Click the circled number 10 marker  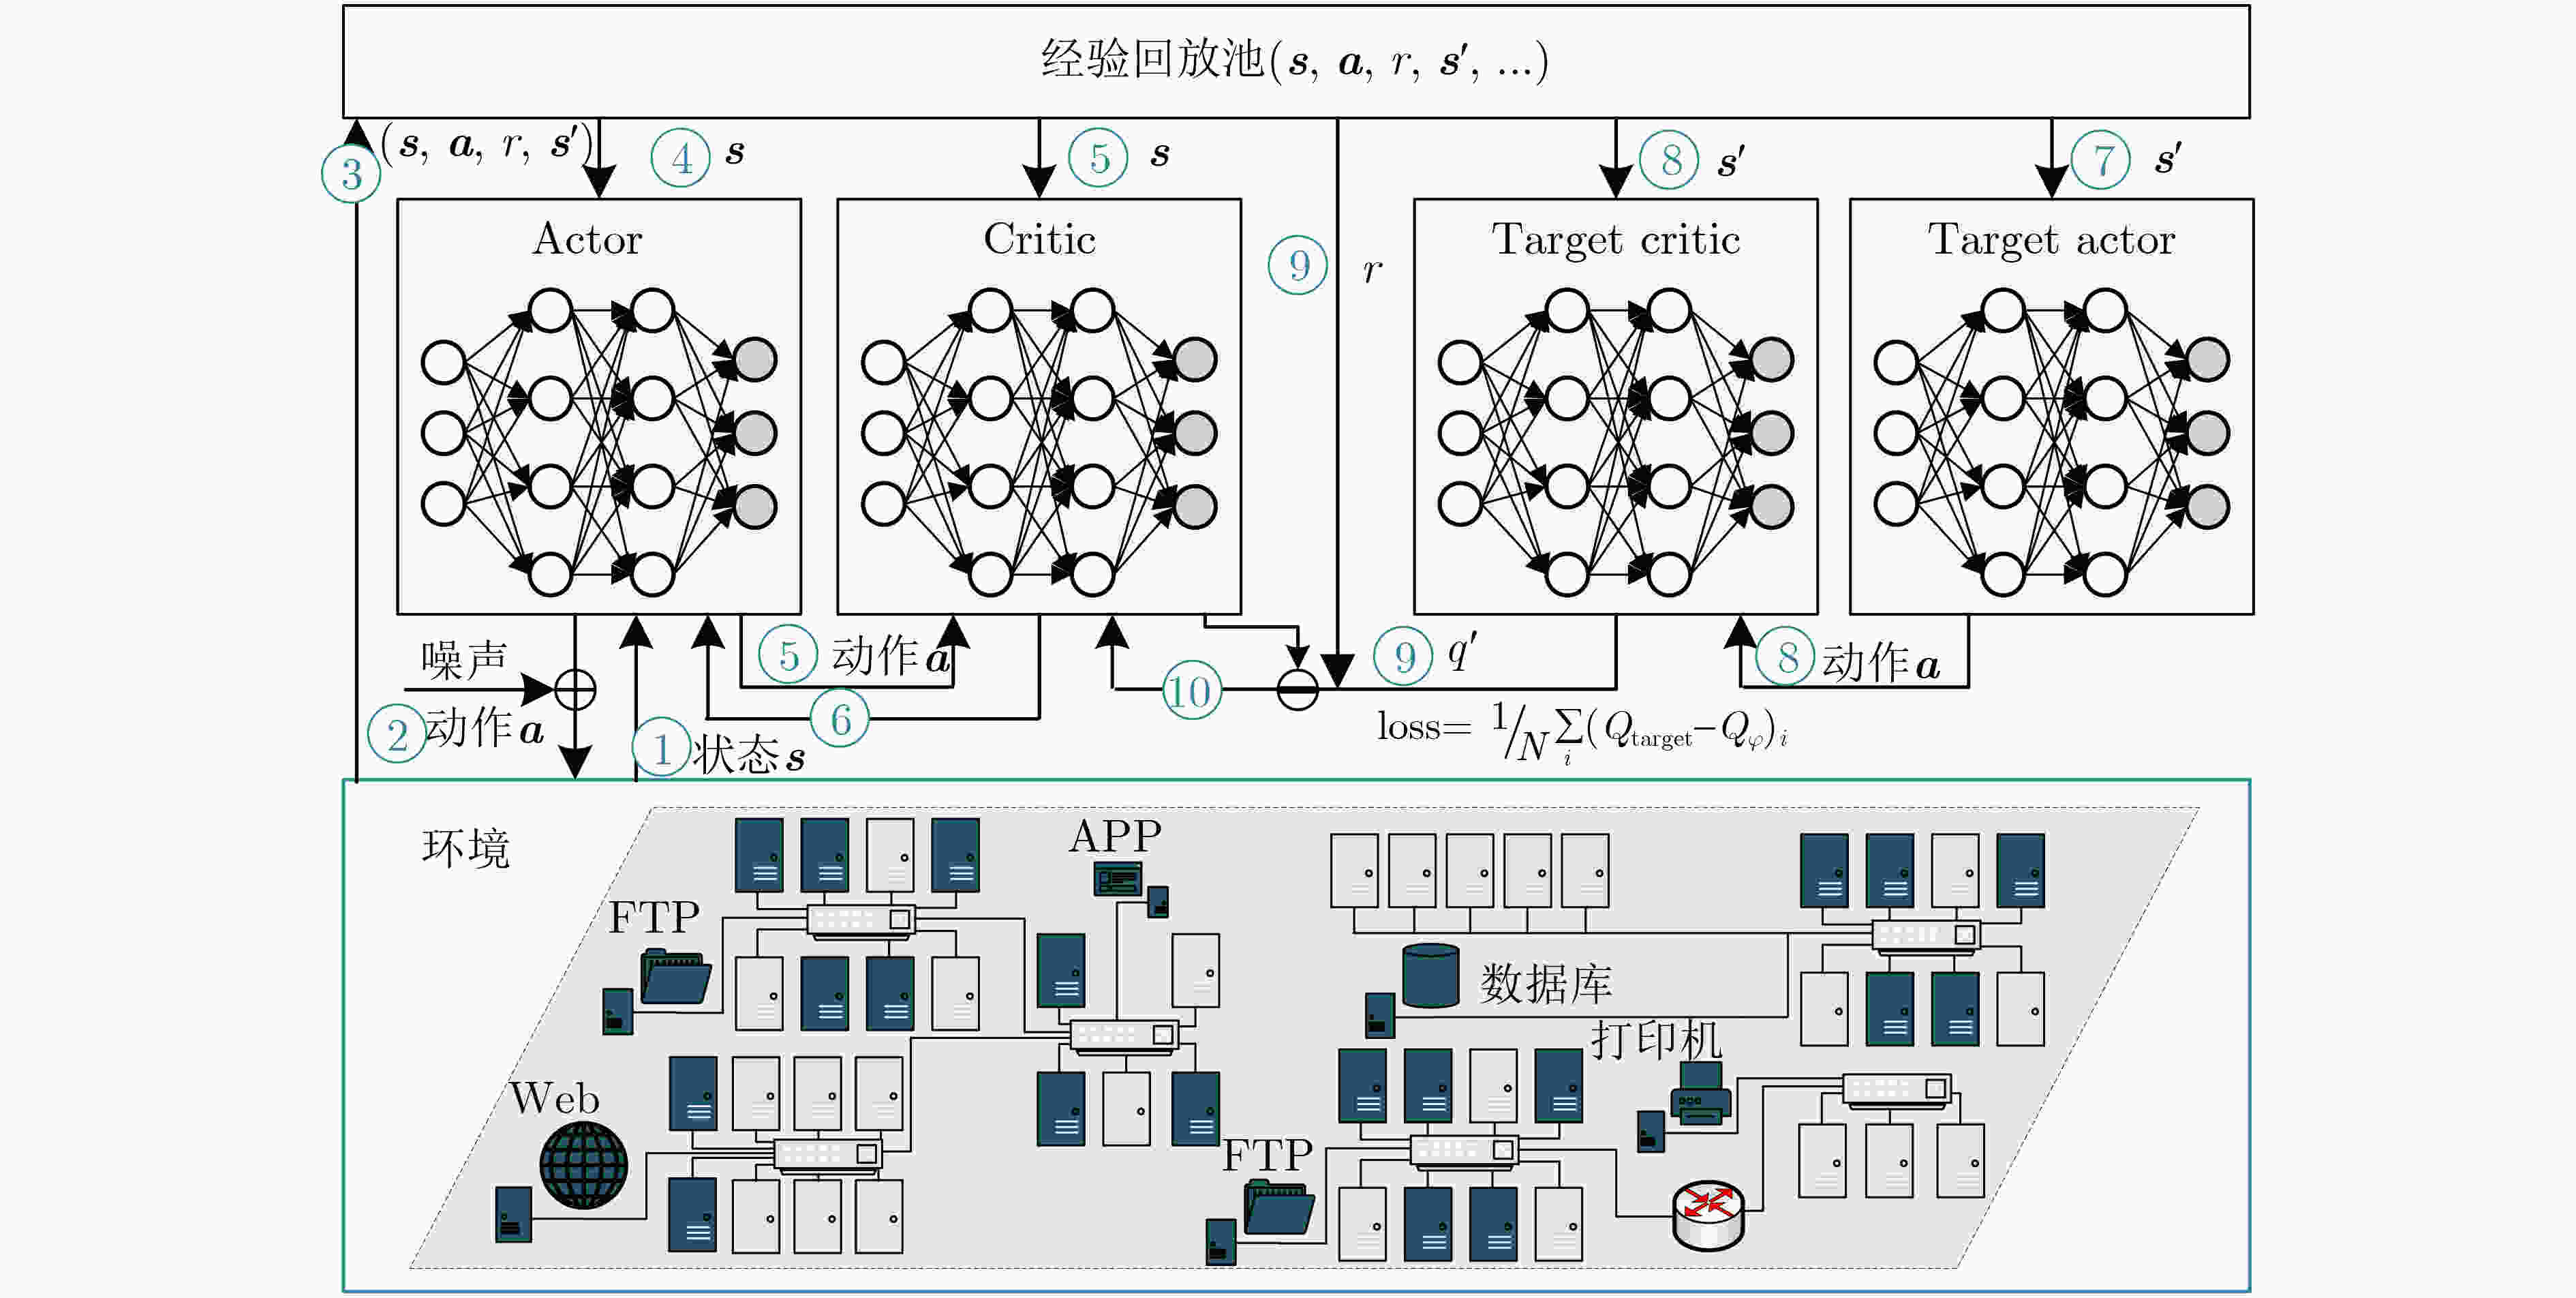1191,691
